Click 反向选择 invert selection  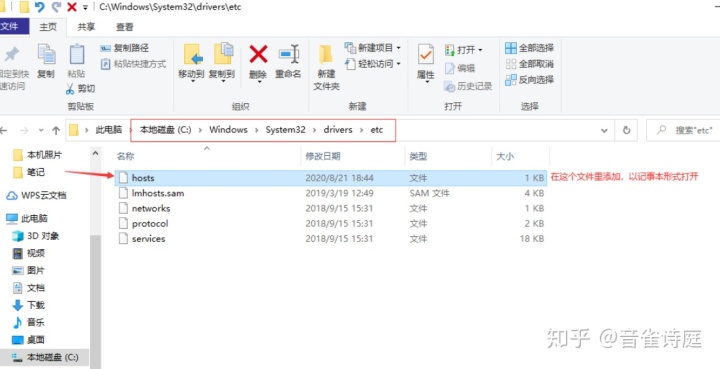tap(529, 80)
